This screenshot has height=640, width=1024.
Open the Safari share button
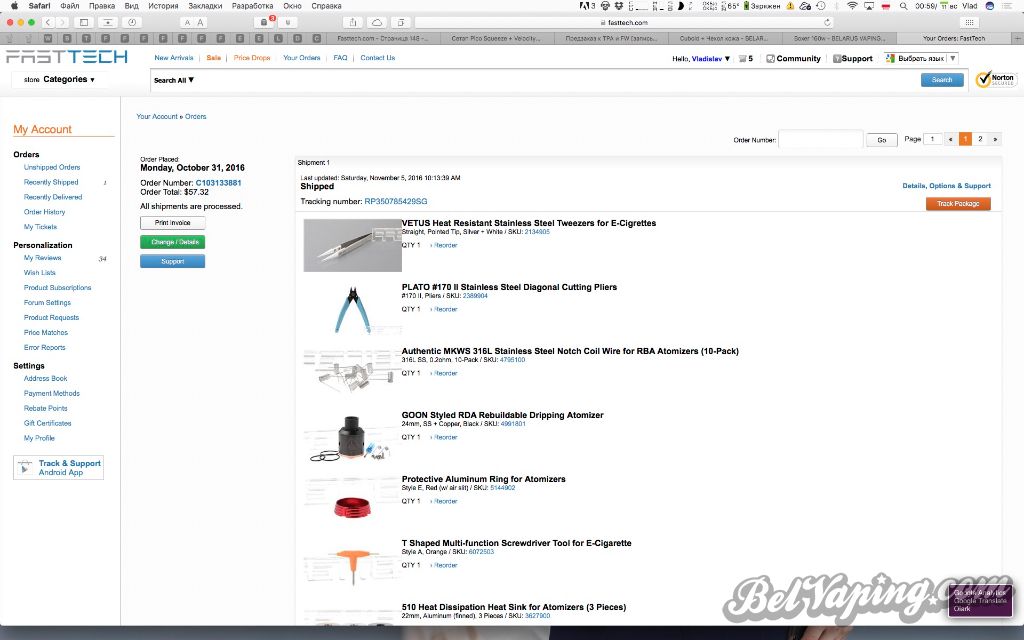[x=353, y=22]
